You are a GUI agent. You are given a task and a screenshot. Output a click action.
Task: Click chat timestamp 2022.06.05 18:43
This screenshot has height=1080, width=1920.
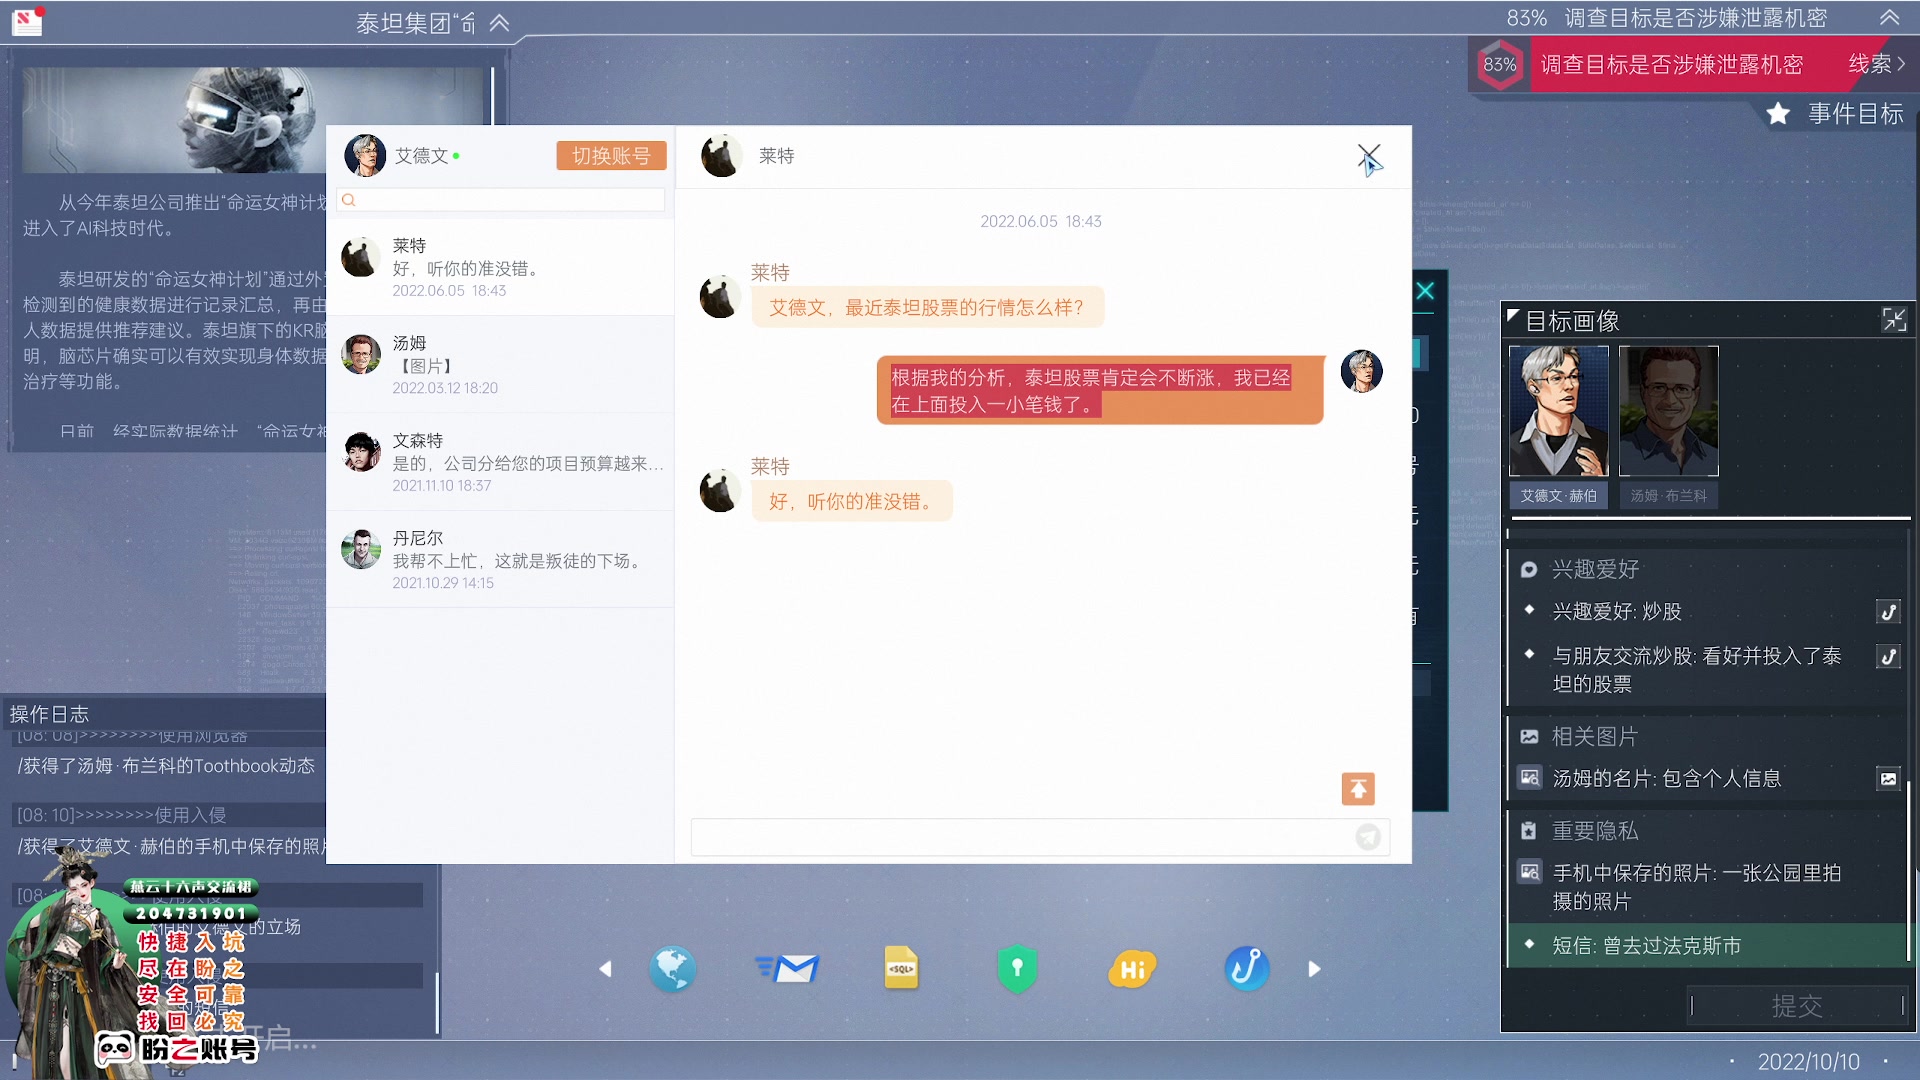pyautogui.click(x=1040, y=222)
